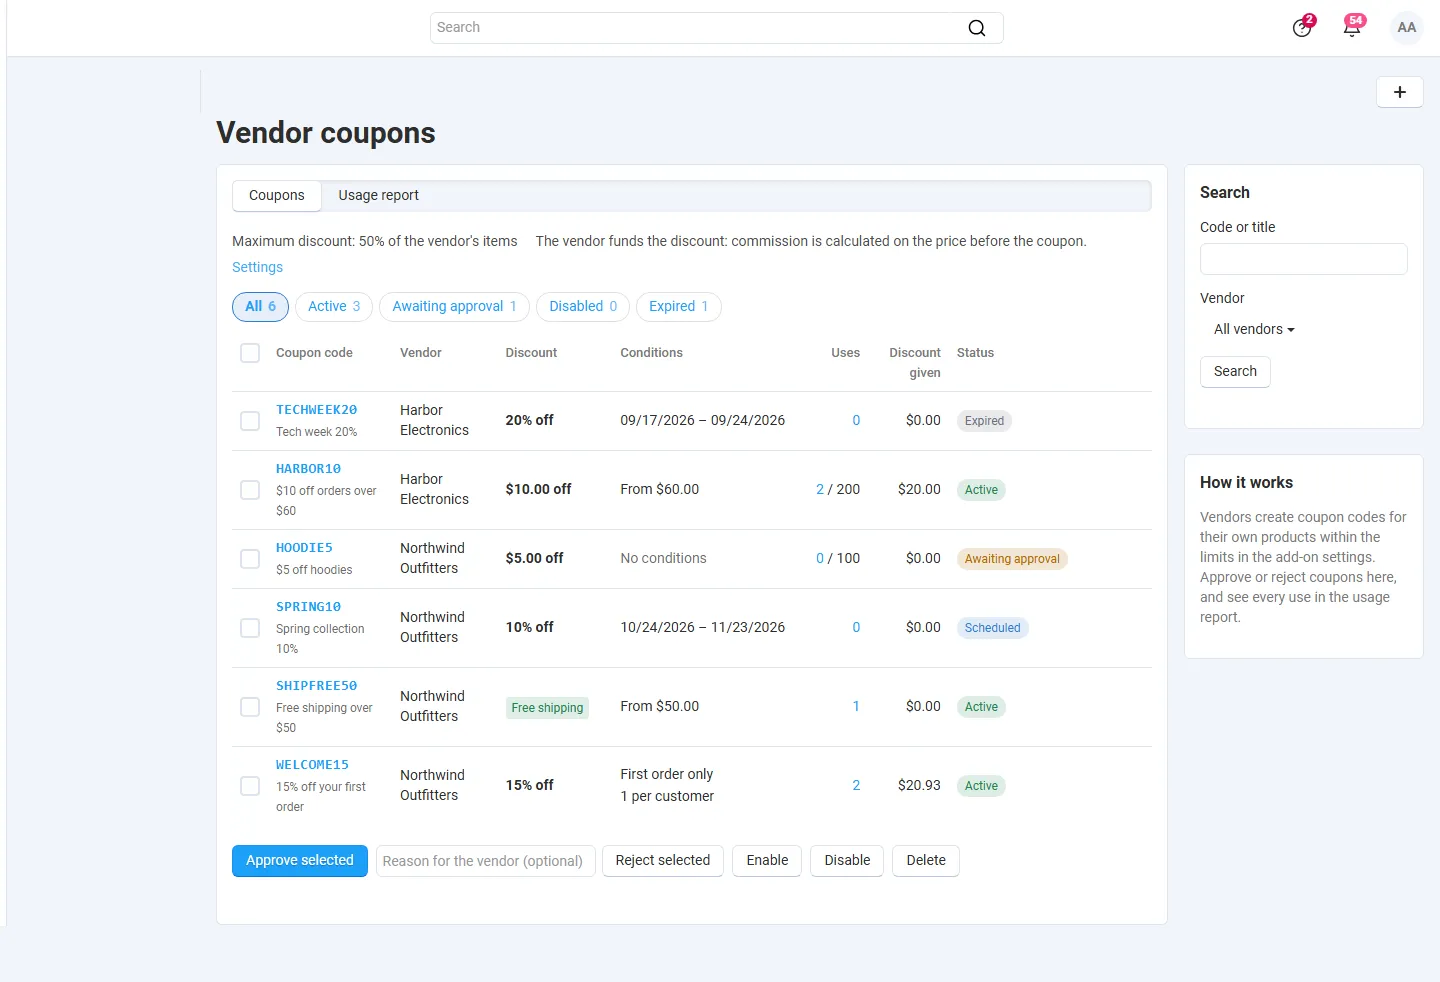This screenshot has height=982, width=1440.
Task: View HARBOR10 uses count link 2
Action: pos(820,490)
